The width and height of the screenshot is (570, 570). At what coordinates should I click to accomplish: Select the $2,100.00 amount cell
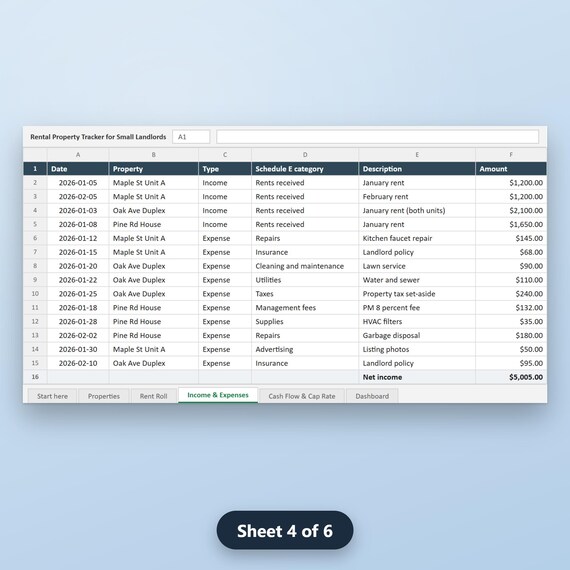click(511, 210)
